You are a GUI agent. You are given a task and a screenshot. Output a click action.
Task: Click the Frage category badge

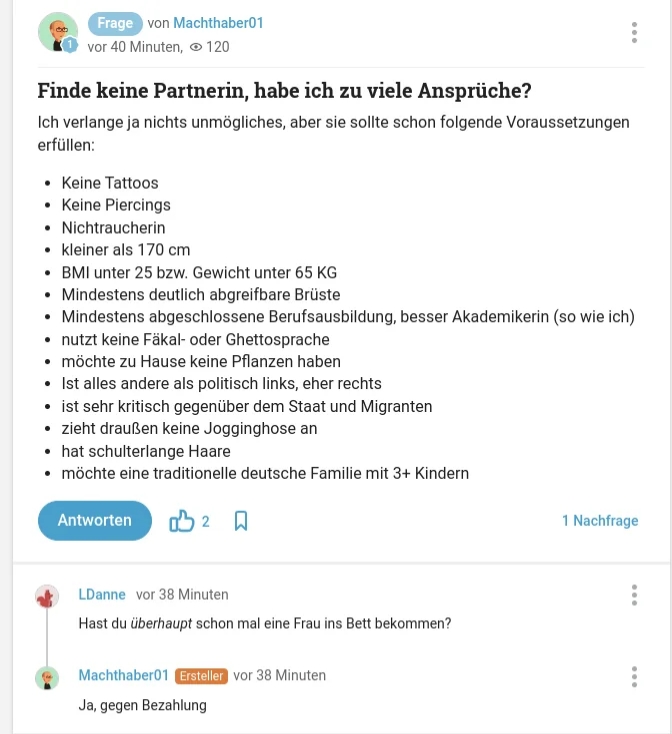click(x=115, y=23)
